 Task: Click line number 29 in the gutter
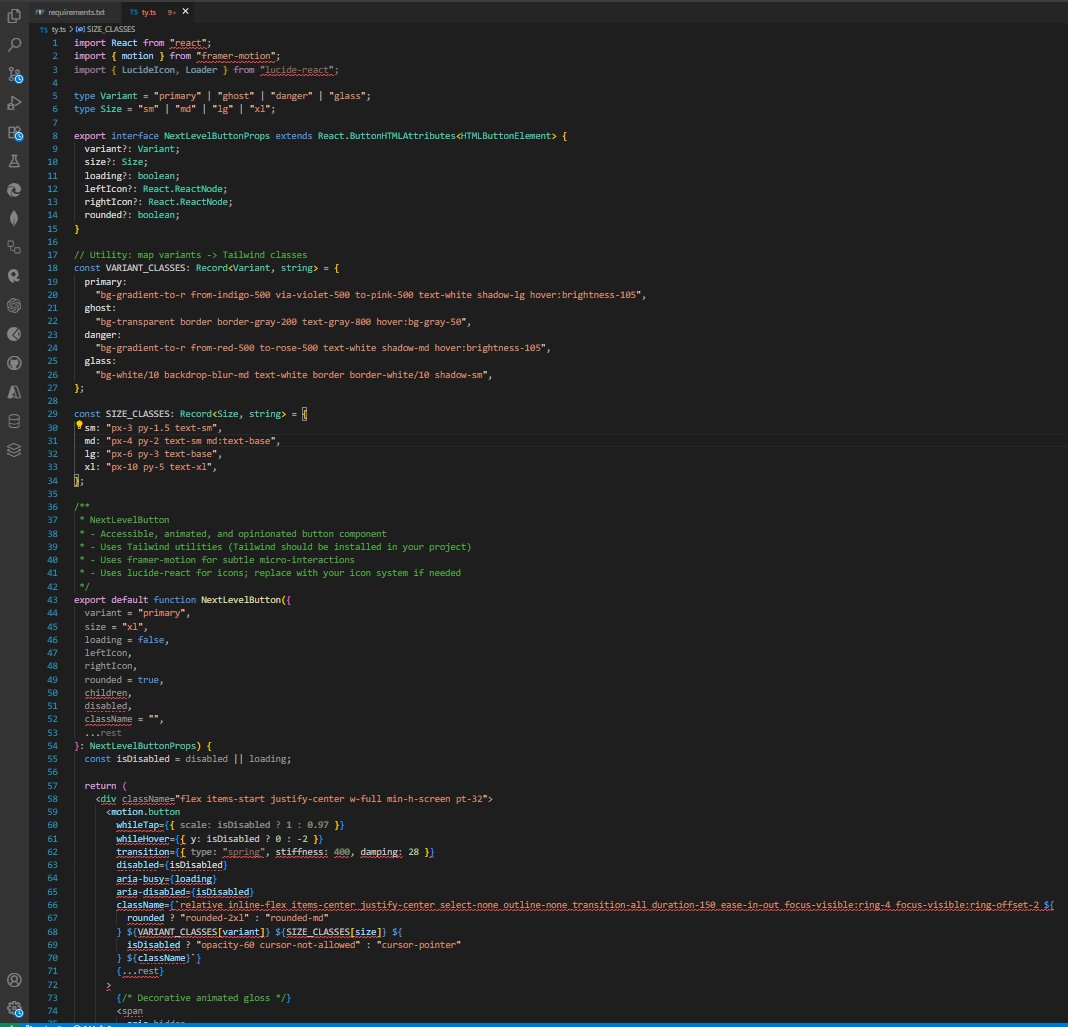tap(52, 414)
